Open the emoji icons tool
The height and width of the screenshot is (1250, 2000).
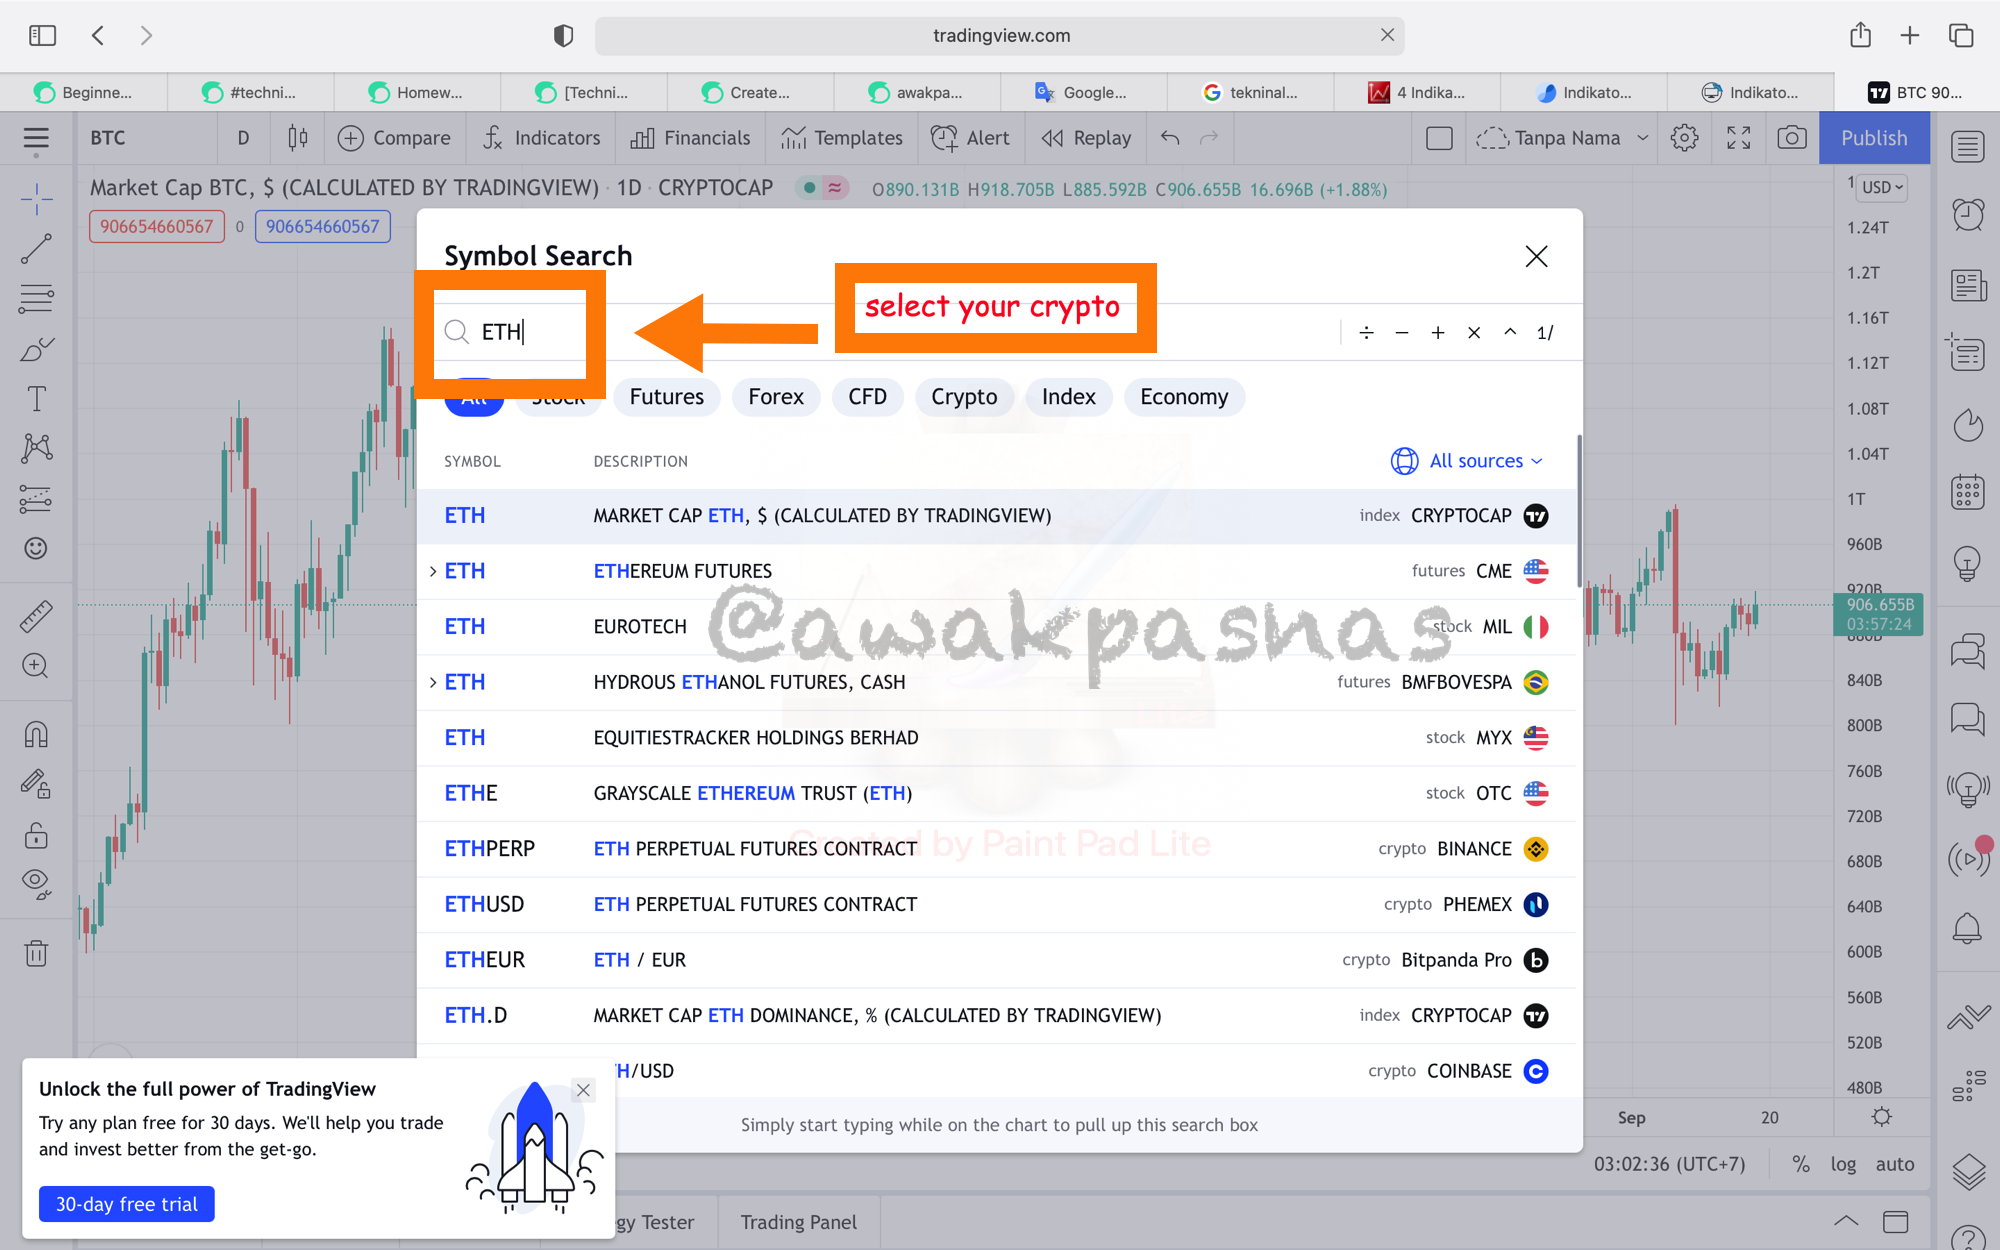[x=36, y=548]
